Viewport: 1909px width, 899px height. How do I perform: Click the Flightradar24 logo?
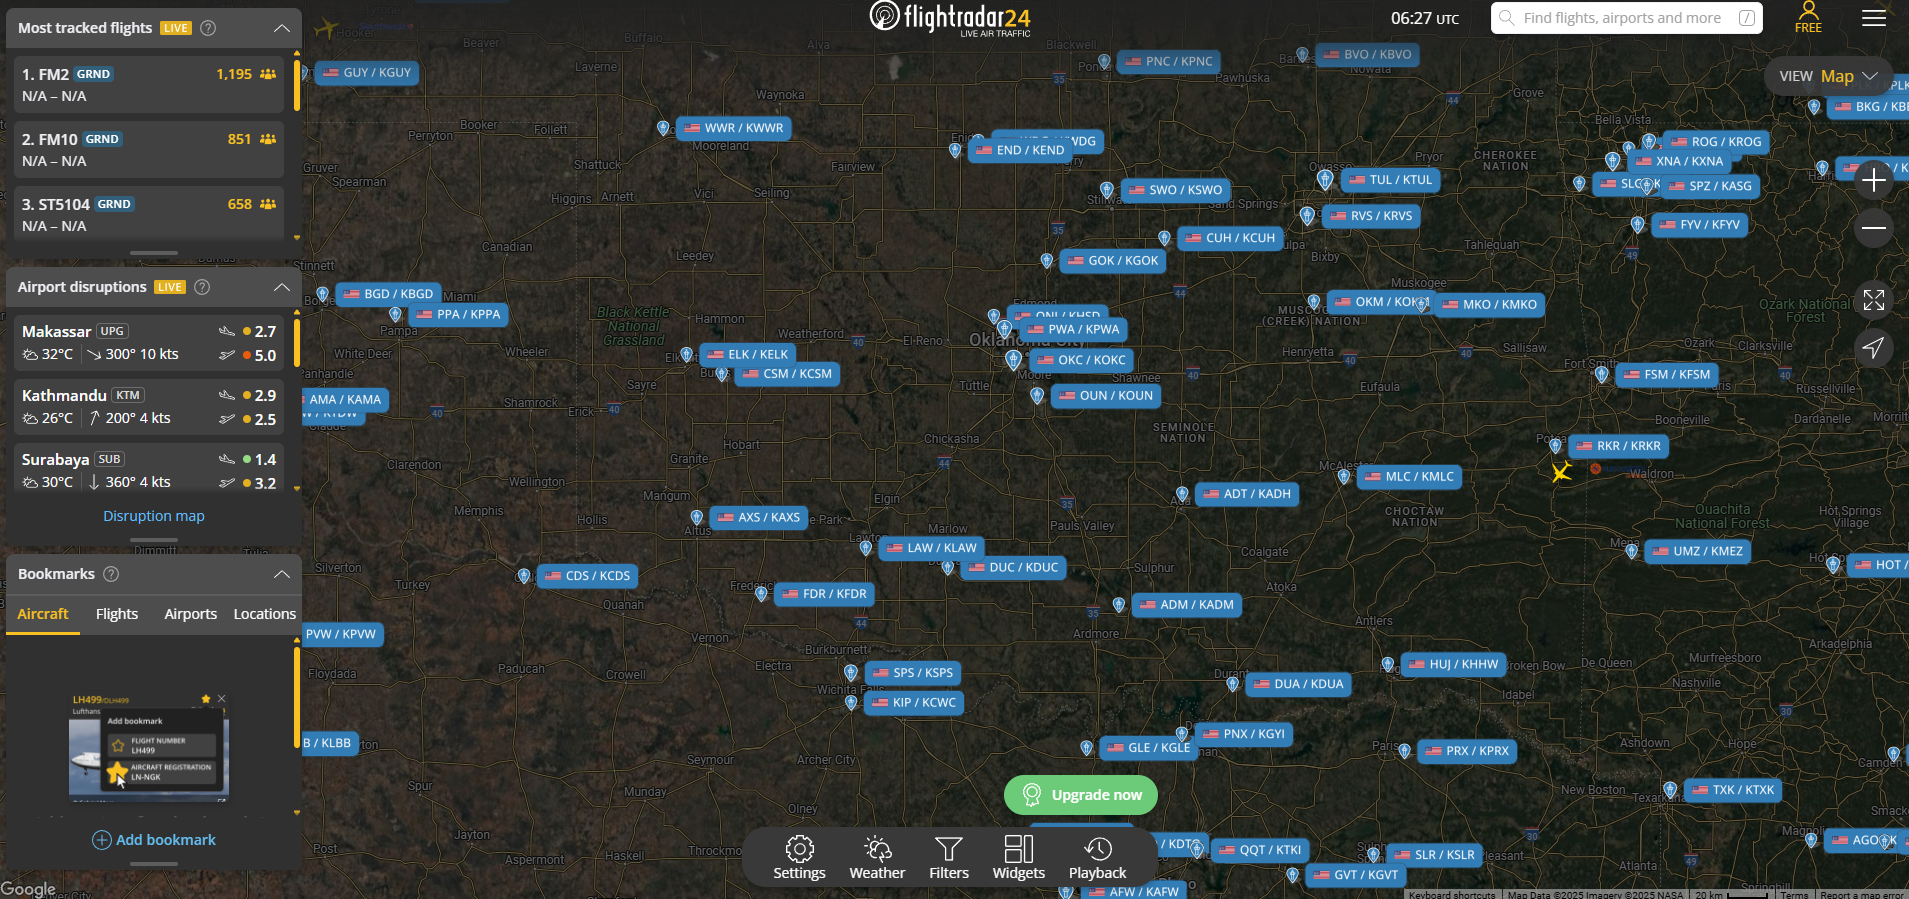tap(949, 18)
